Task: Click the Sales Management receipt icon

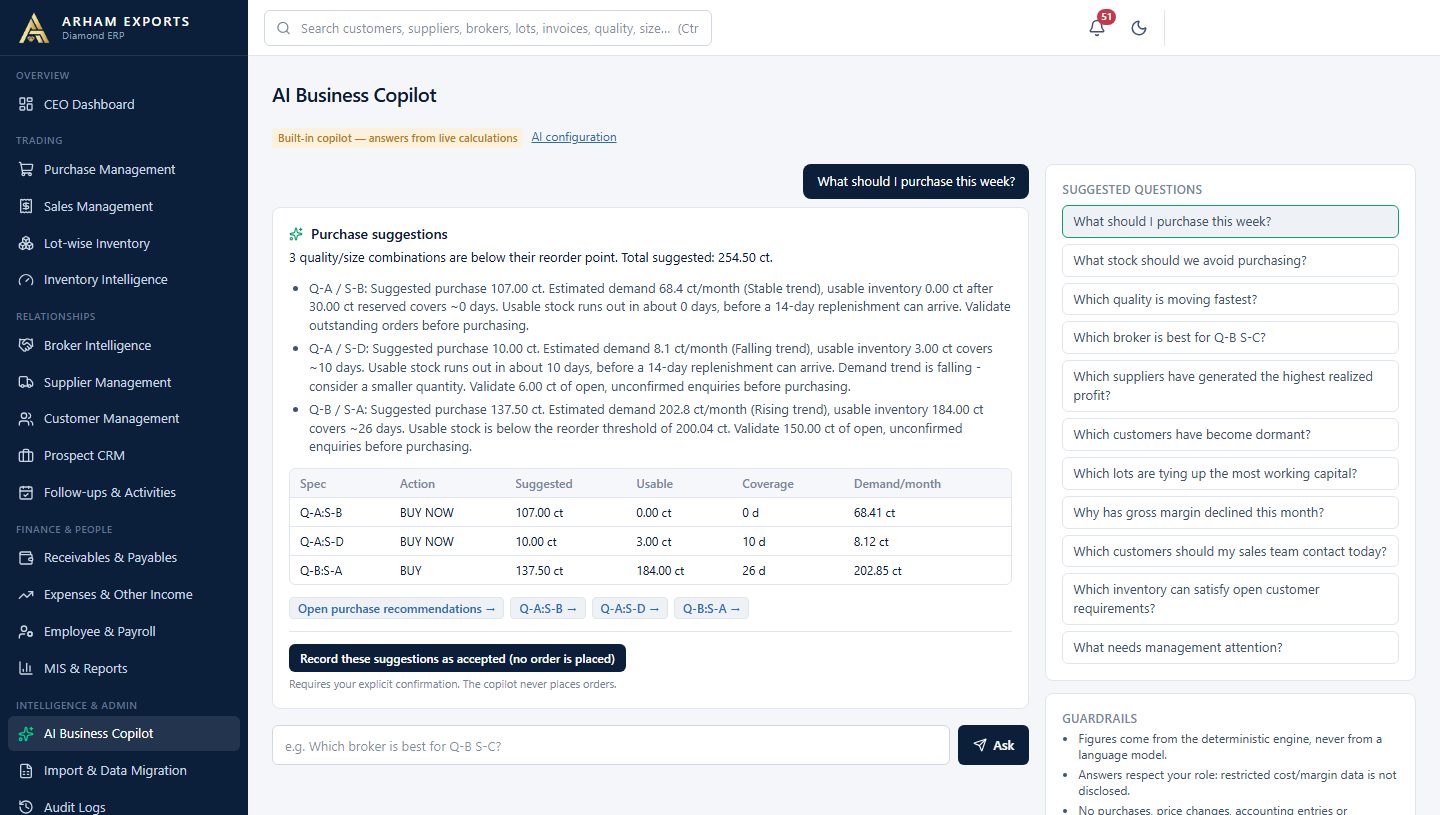Action: point(26,206)
